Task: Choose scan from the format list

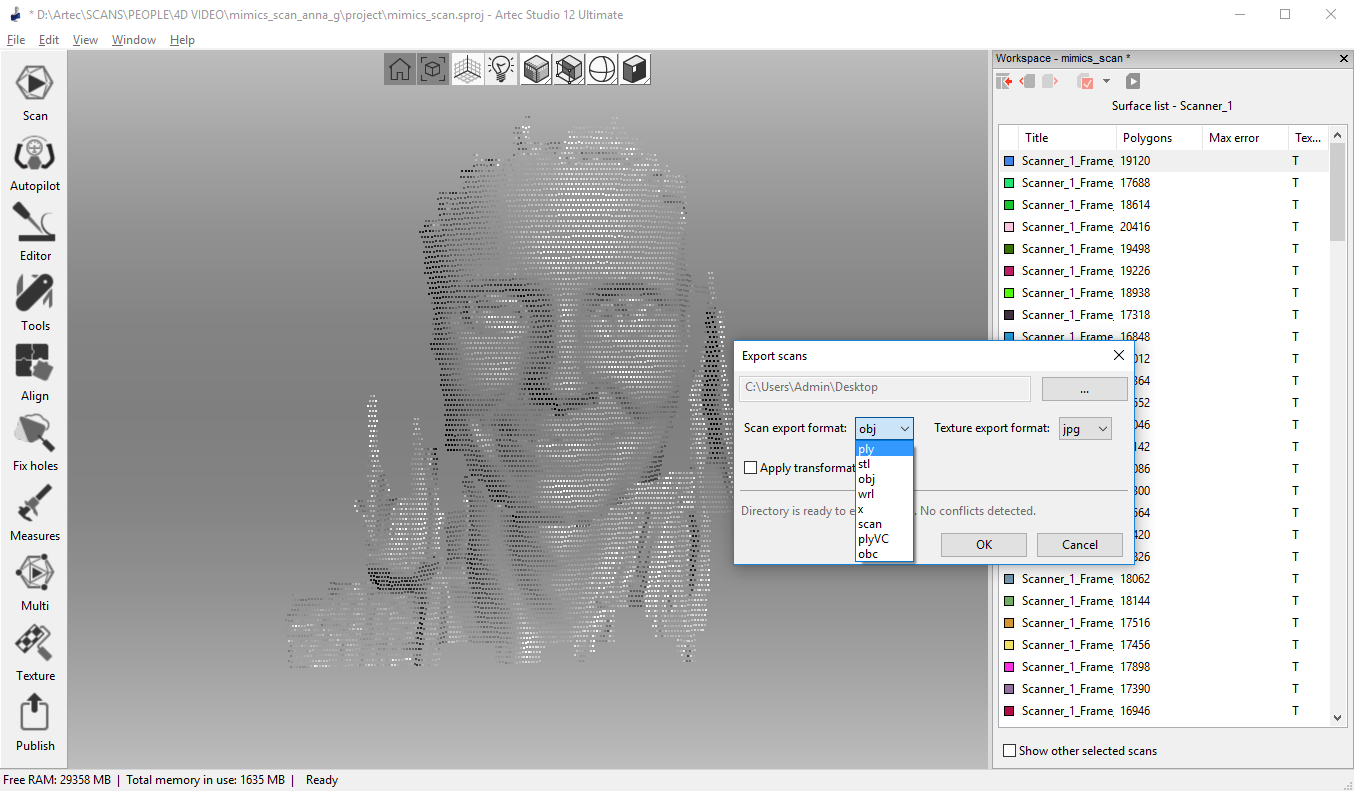Action: click(x=884, y=524)
